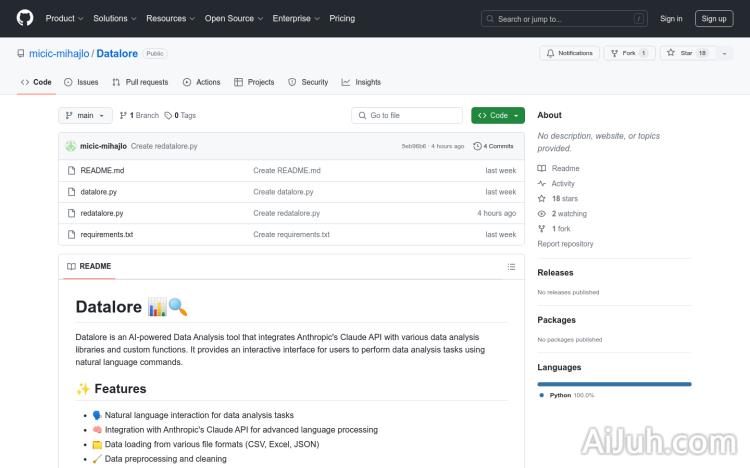
Task: Open the Product menu in header
Action: (x=64, y=18)
